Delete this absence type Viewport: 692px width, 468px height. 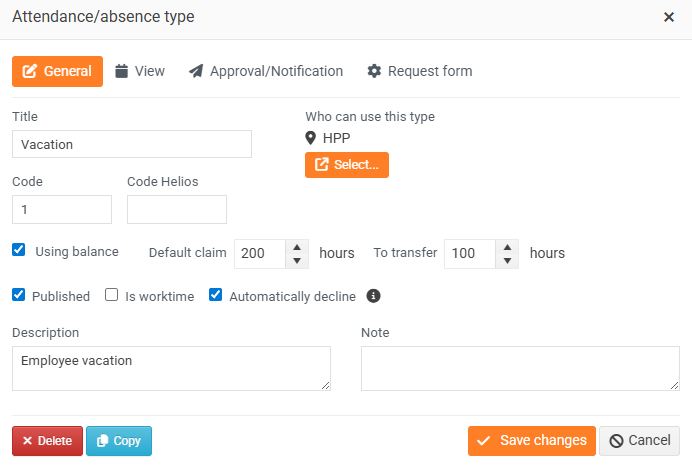coord(47,441)
